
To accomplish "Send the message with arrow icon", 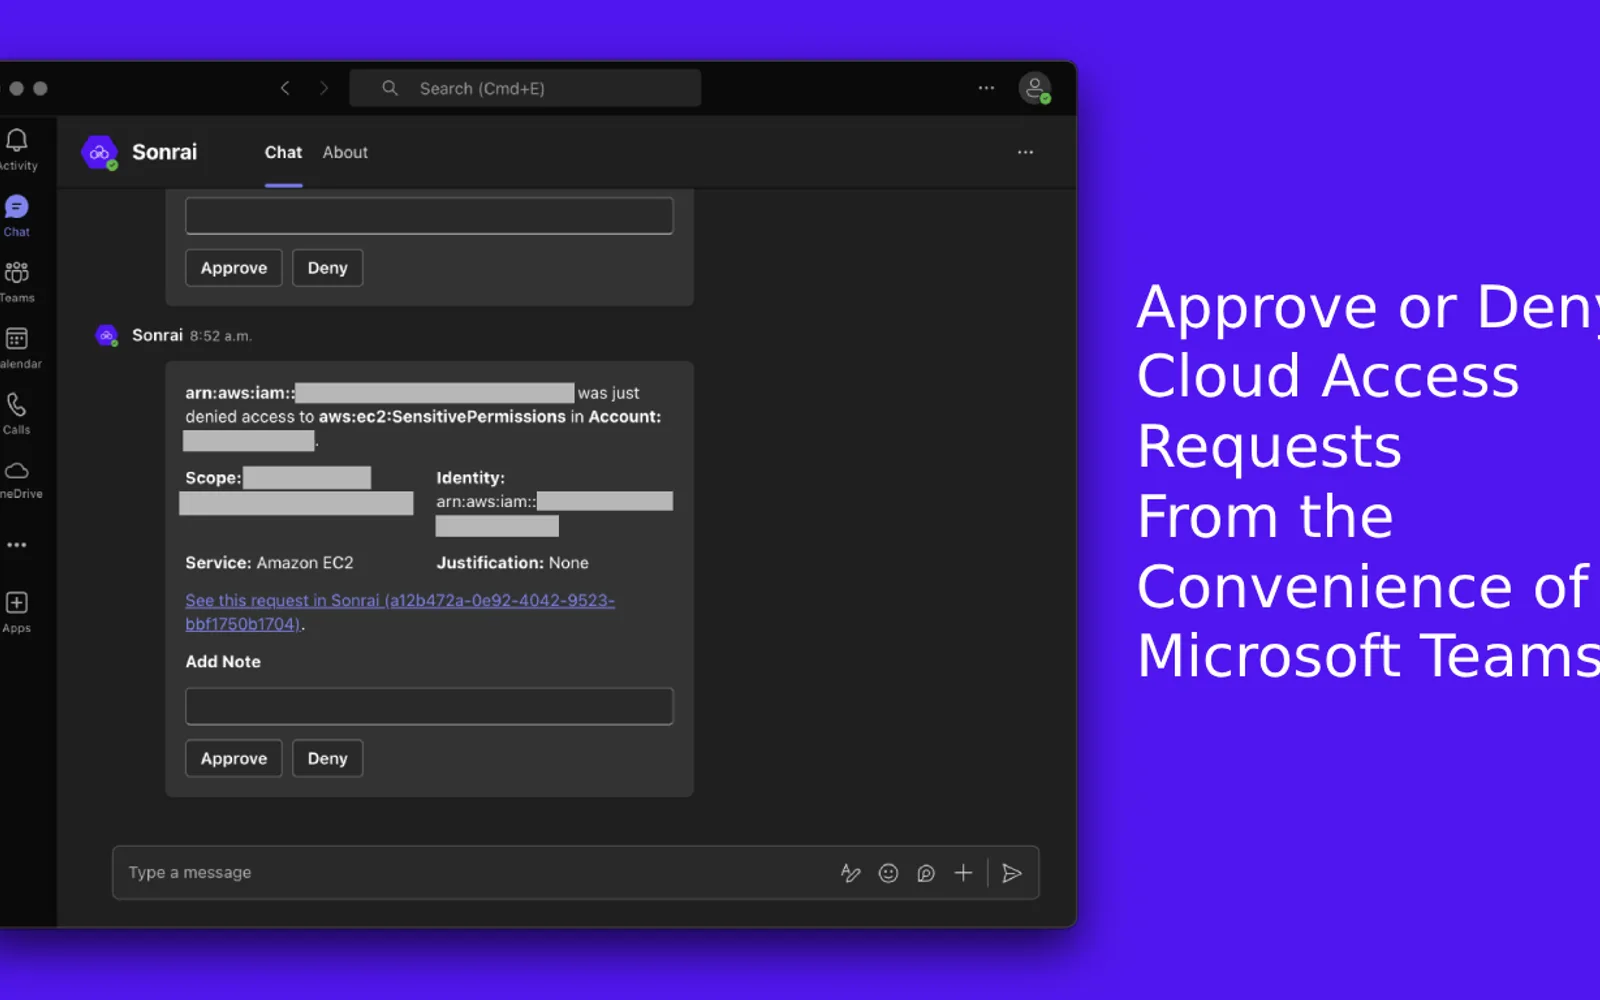I will (x=1012, y=873).
